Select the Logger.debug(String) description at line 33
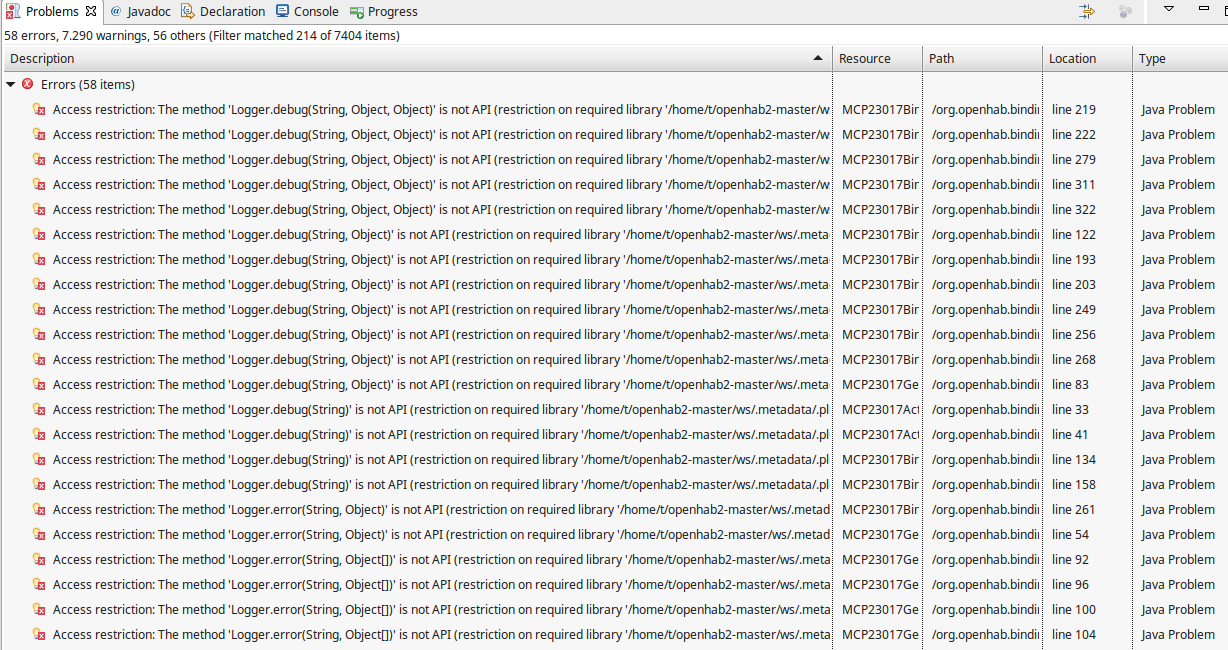The height and width of the screenshot is (650, 1228). point(441,409)
